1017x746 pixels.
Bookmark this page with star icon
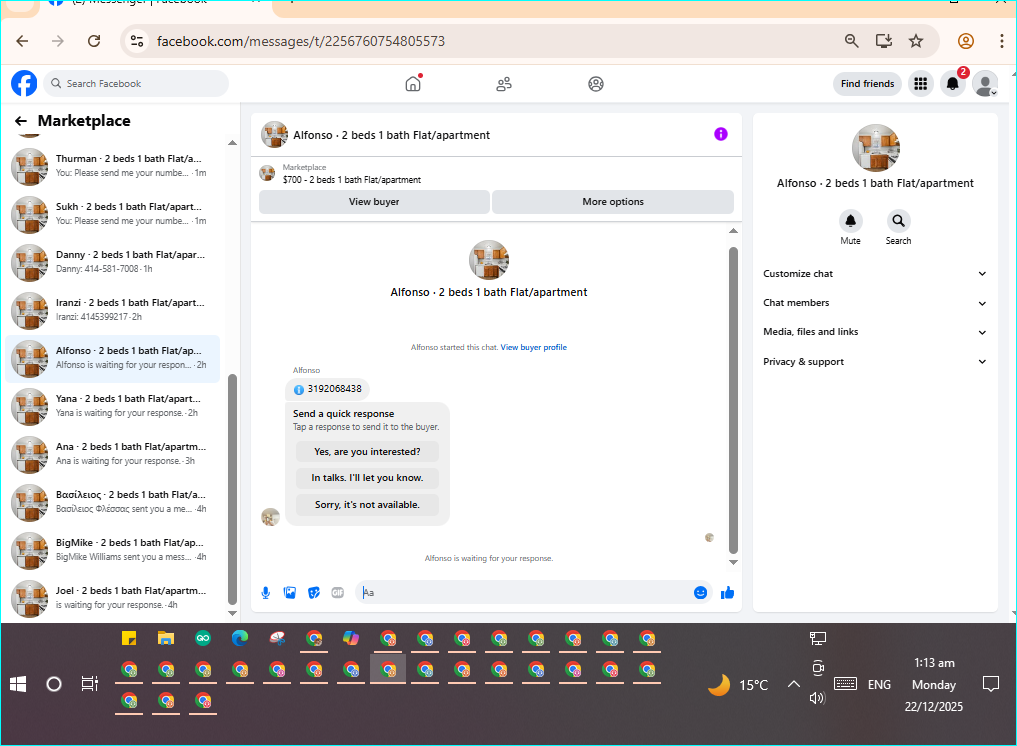(915, 41)
